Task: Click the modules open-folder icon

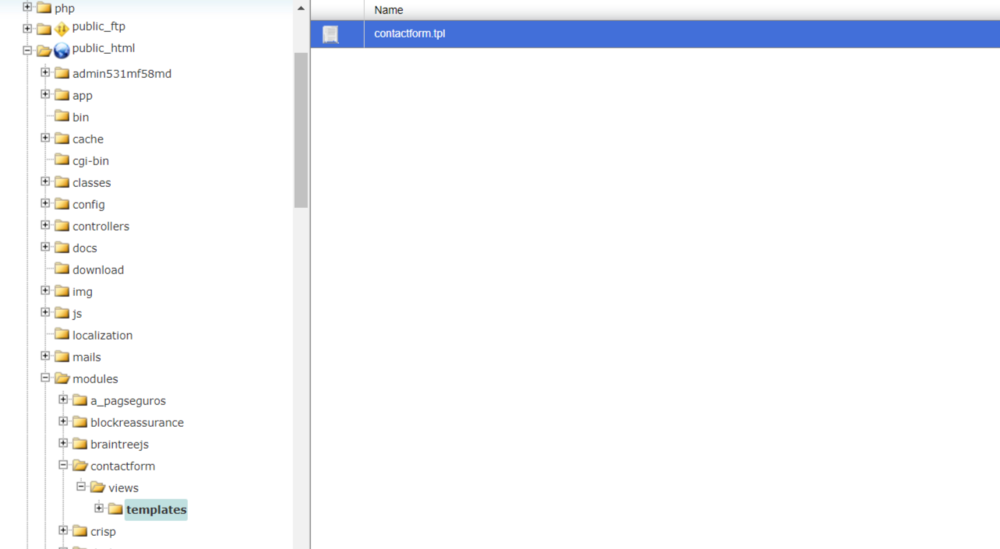Action: [62, 378]
